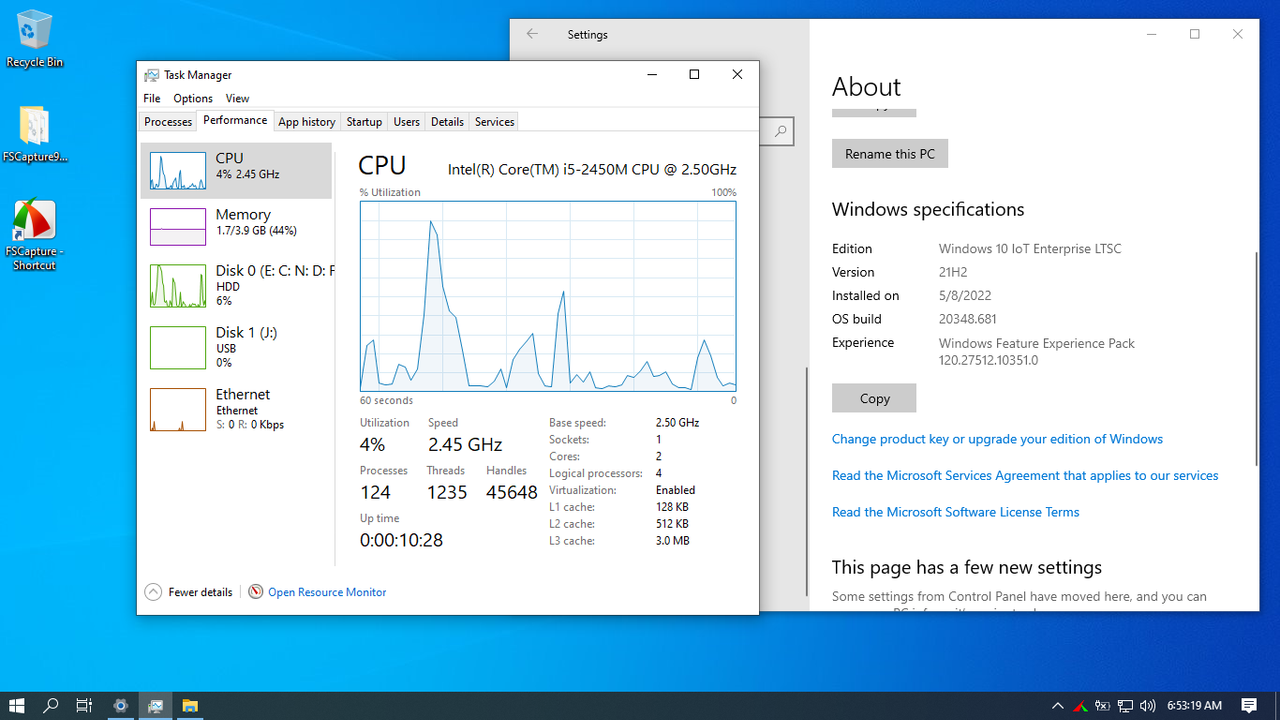Open Microsoft Software License Terms link
Screen dimensions: 1280x720
pyautogui.click(x=956, y=512)
